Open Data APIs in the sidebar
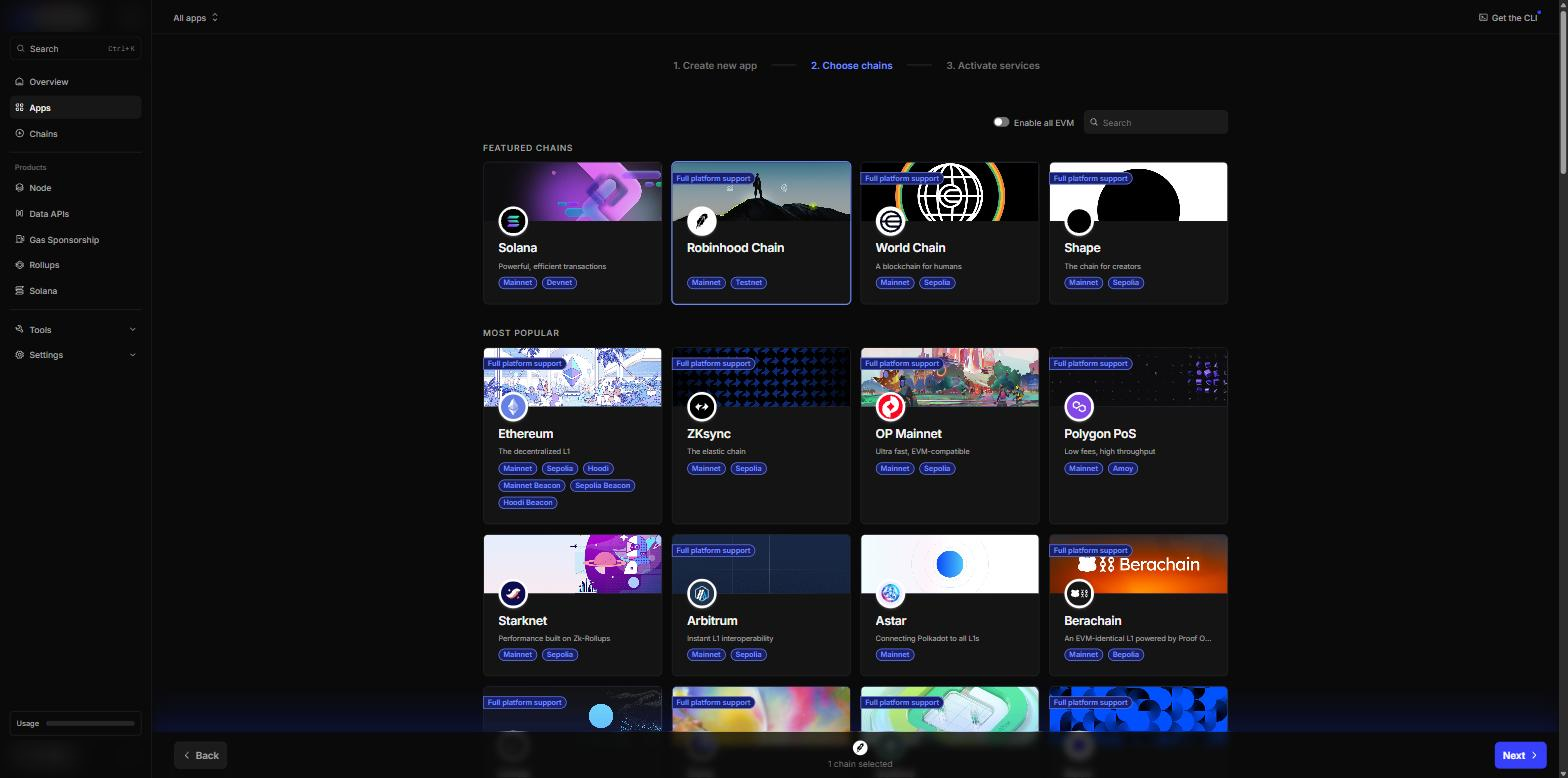This screenshot has height=778, width=1568. click(x=75, y=213)
